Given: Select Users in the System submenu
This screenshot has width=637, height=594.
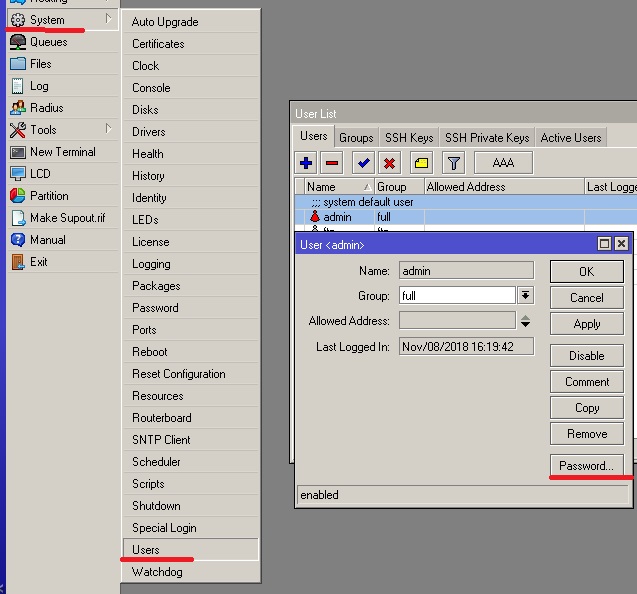Looking at the screenshot, I should coord(146,550).
